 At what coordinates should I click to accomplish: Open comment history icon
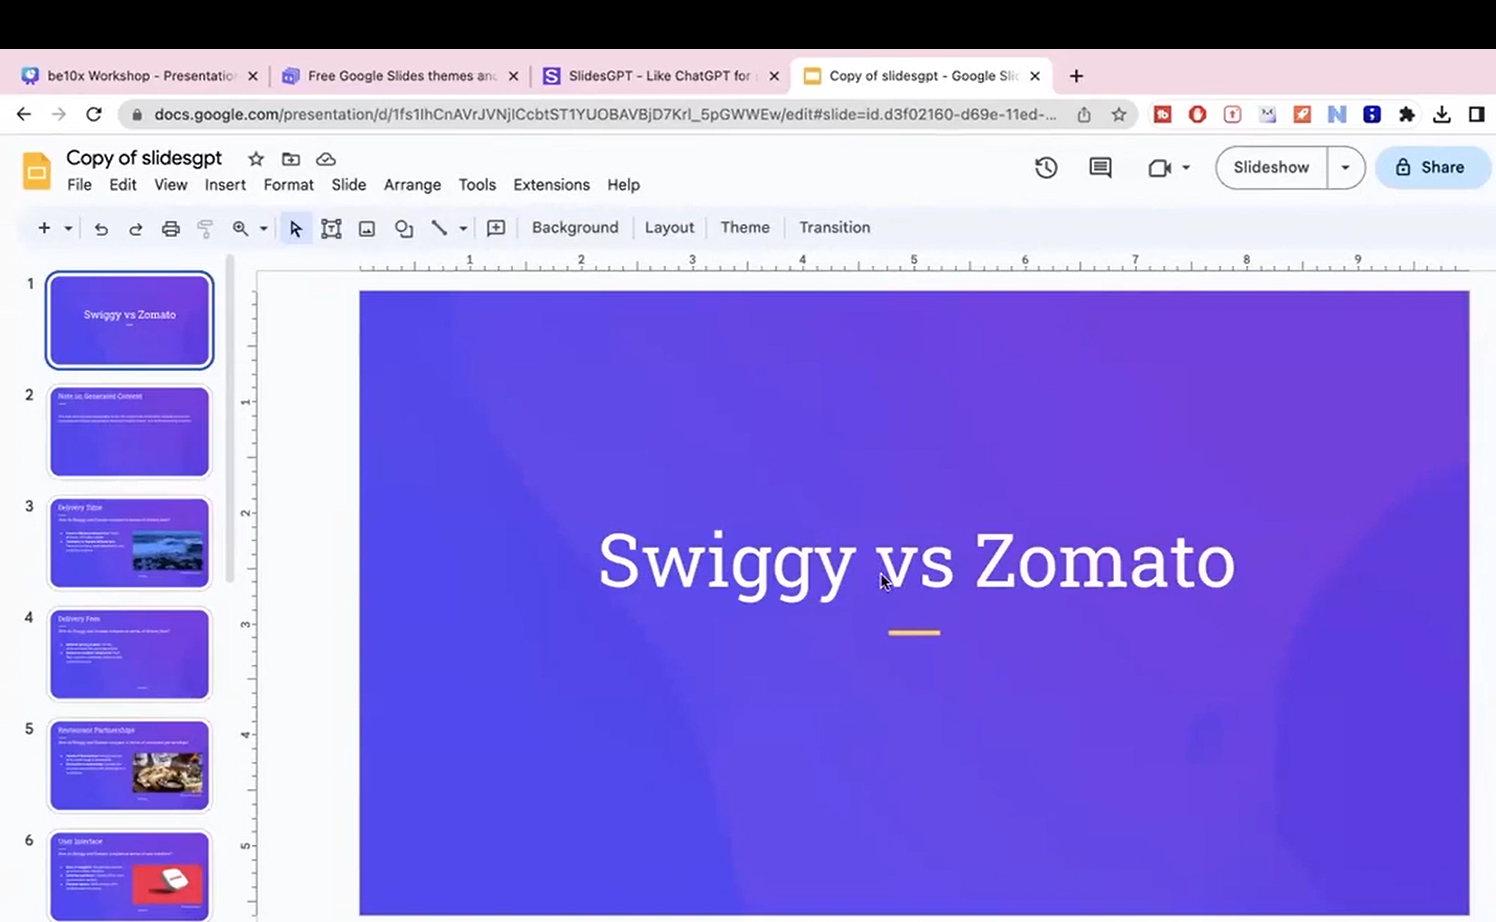tap(1100, 168)
